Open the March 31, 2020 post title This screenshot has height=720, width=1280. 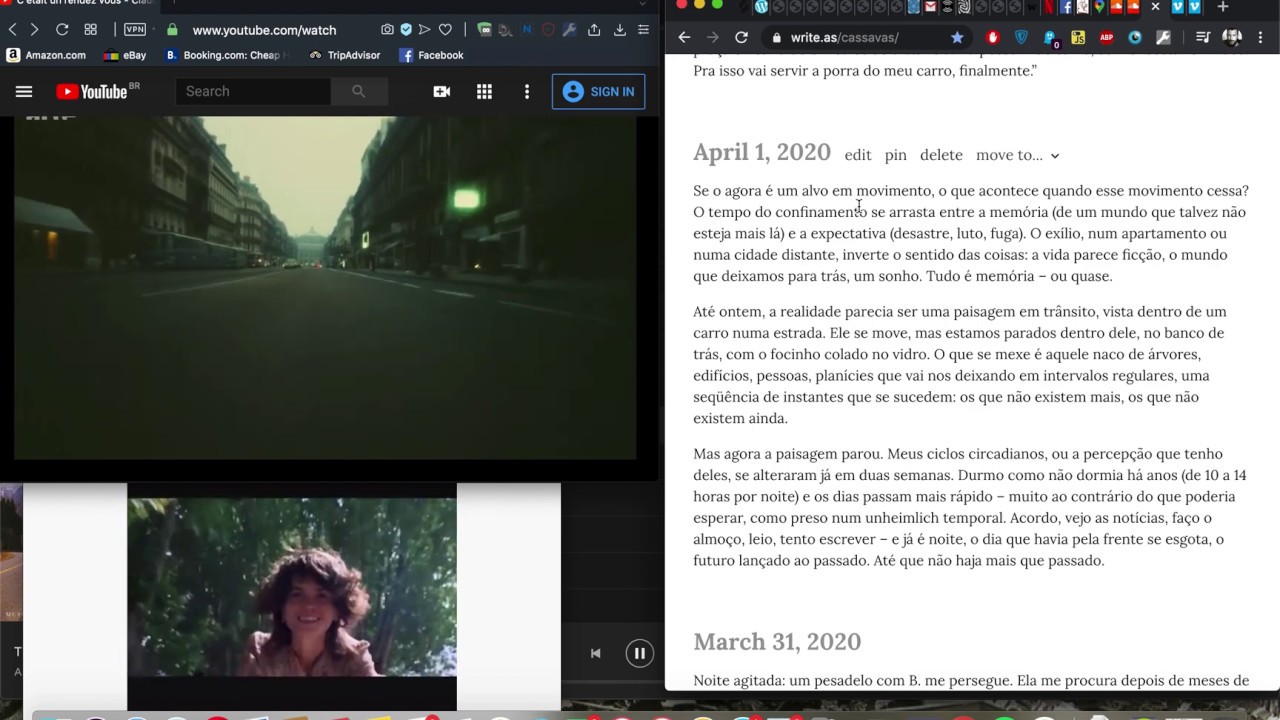tap(777, 642)
